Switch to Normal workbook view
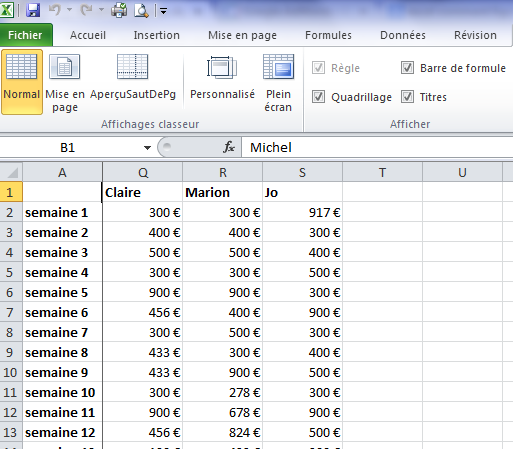 click(22, 82)
